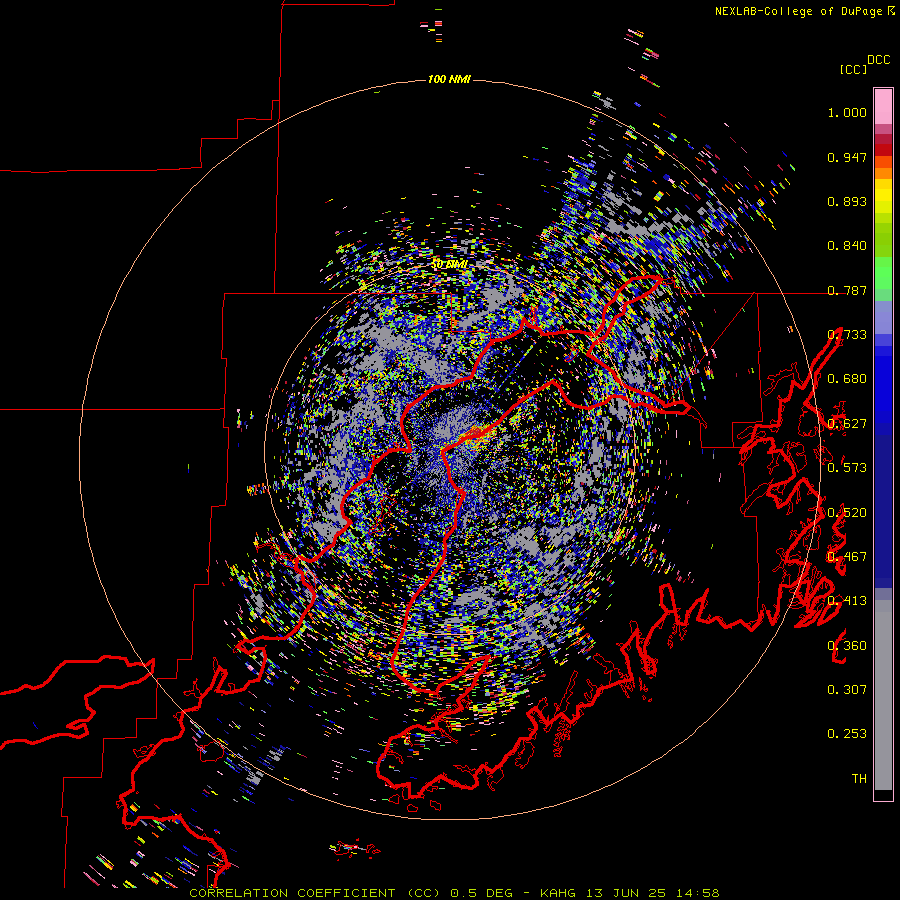
Task: Click the 0.627 scale value
Action: [x=847, y=424]
